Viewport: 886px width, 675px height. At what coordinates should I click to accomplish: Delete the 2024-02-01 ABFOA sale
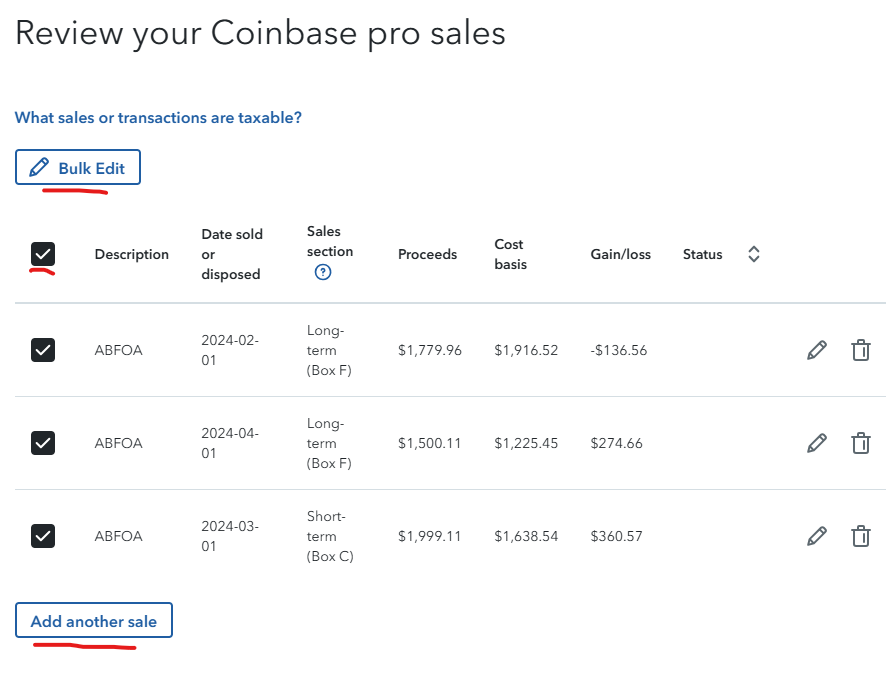[x=861, y=350]
